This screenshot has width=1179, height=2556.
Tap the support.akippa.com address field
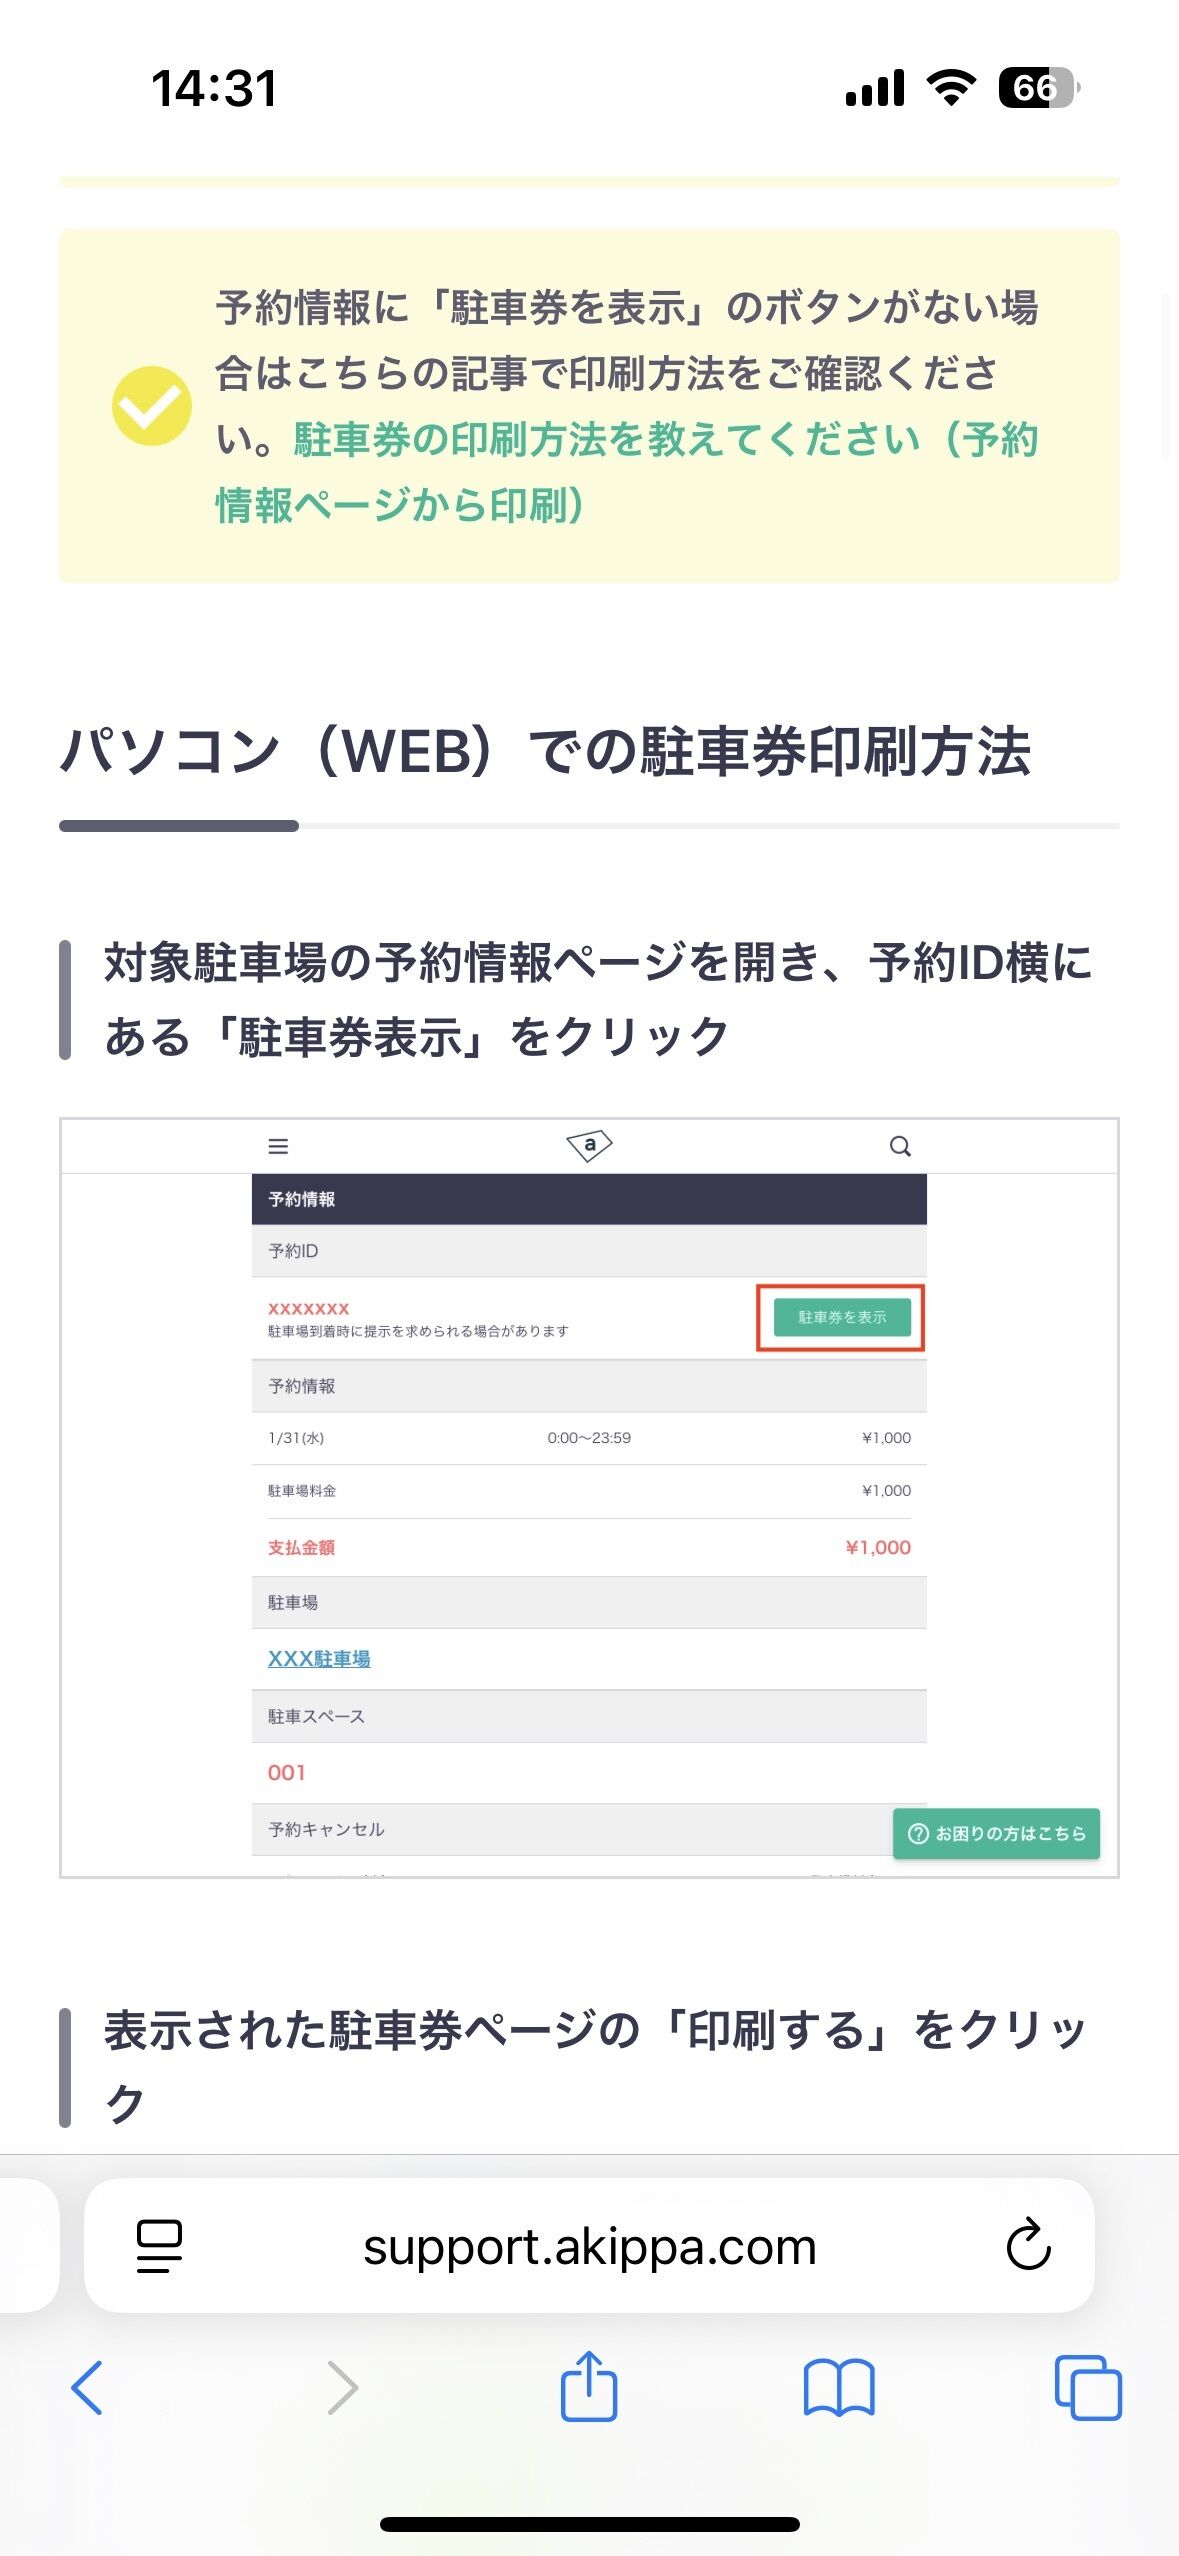click(x=589, y=2246)
